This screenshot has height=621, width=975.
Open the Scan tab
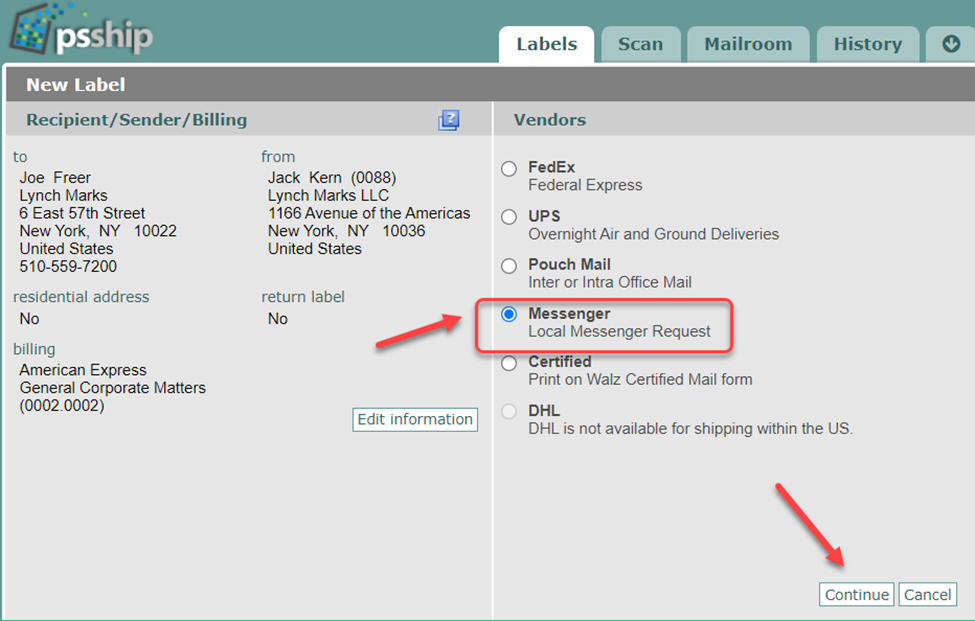(640, 44)
